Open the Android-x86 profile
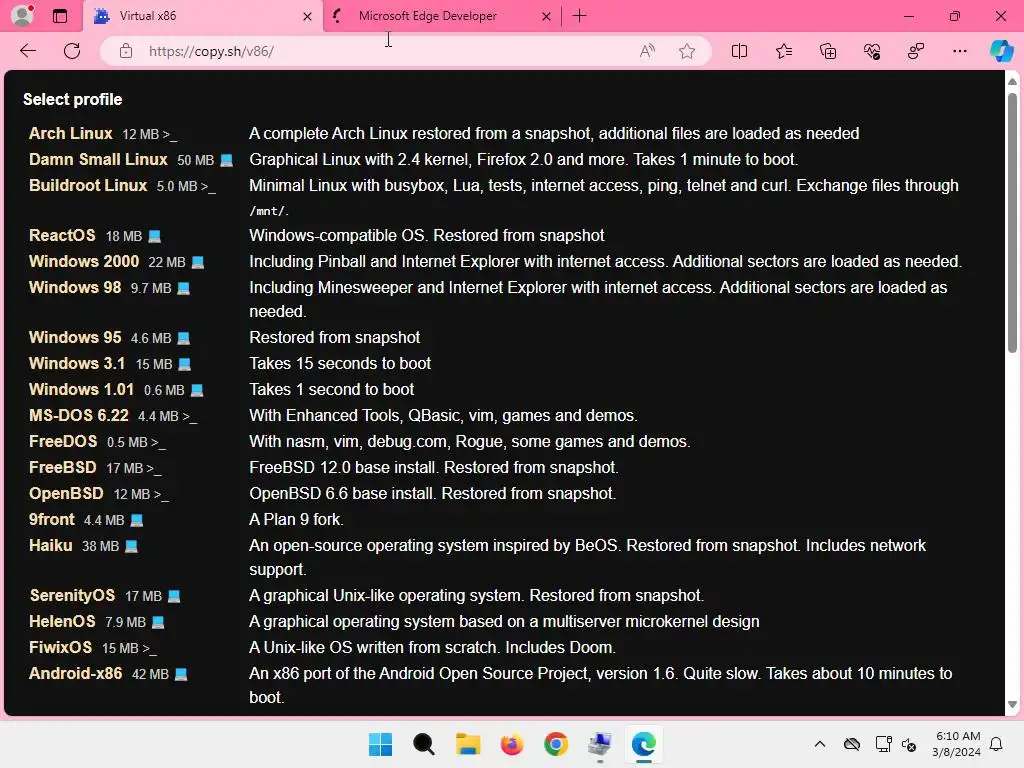Screen dimensions: 1024x768 [x=75, y=673]
